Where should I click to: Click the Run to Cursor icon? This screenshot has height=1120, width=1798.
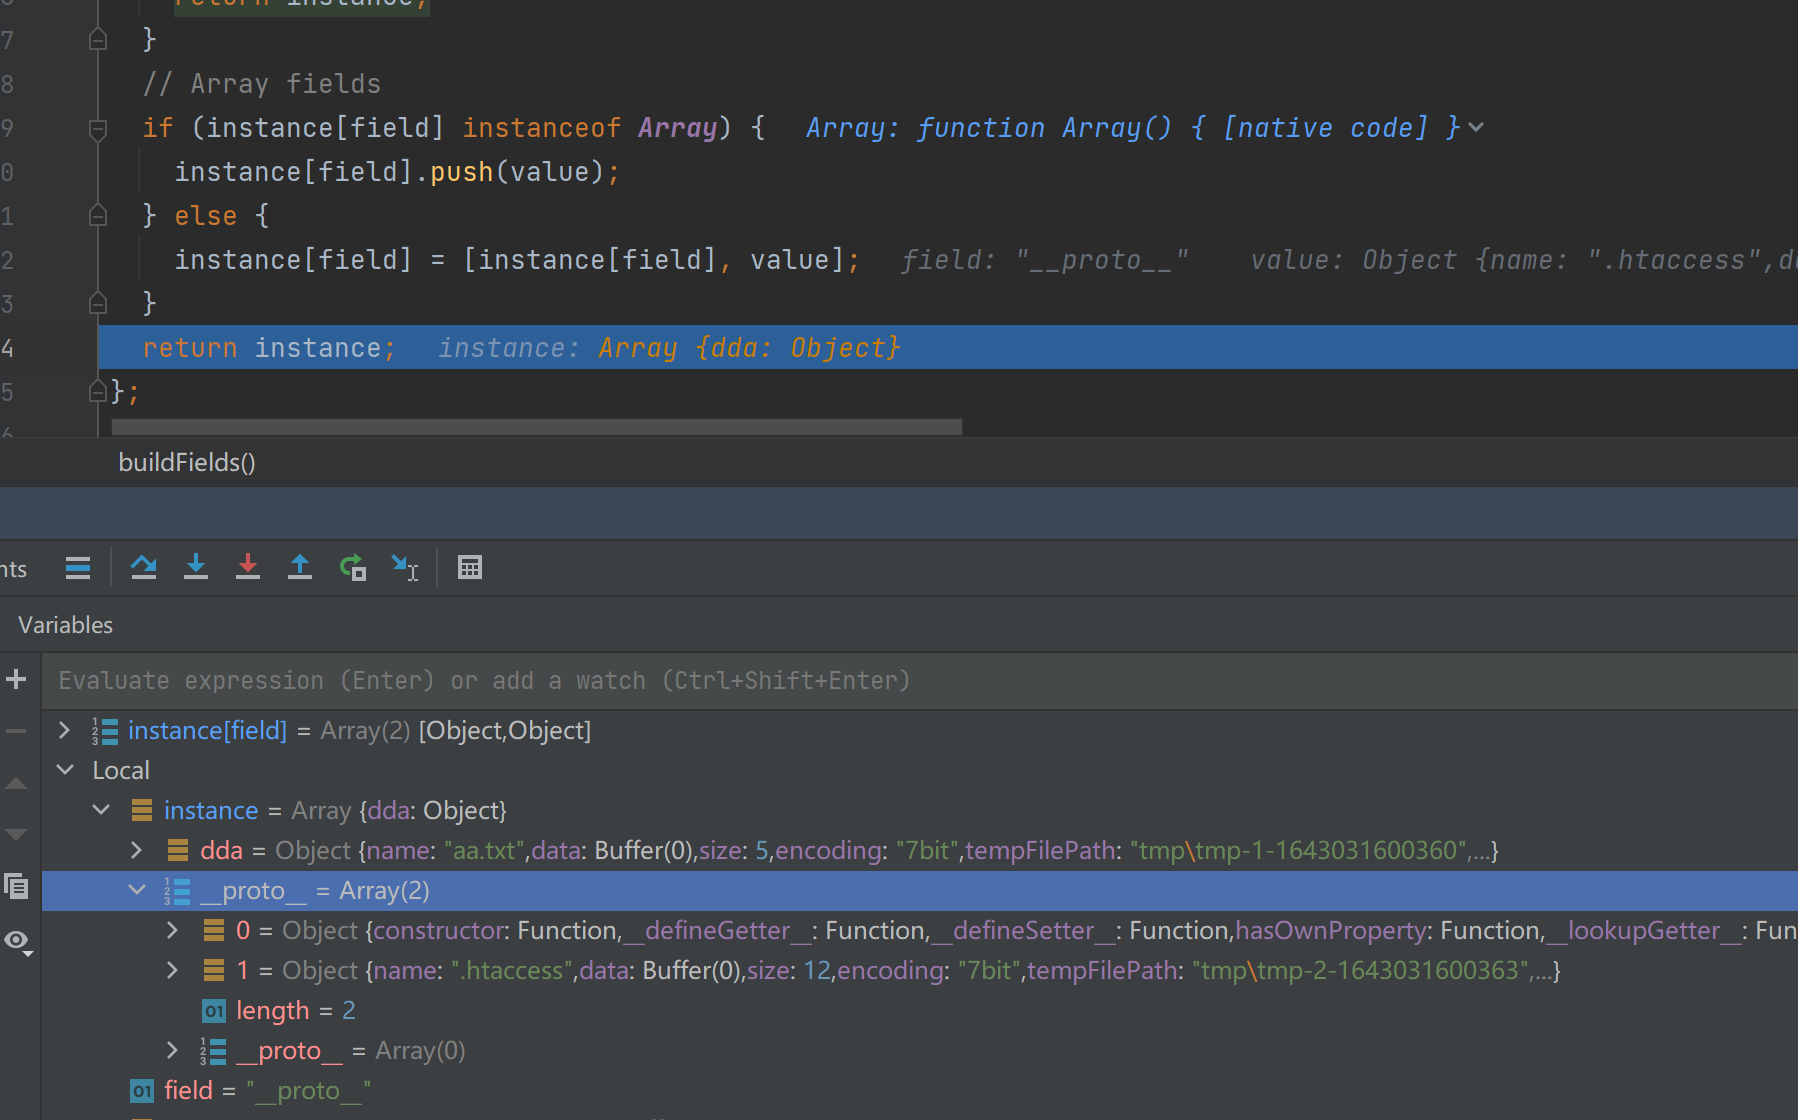pyautogui.click(x=405, y=568)
